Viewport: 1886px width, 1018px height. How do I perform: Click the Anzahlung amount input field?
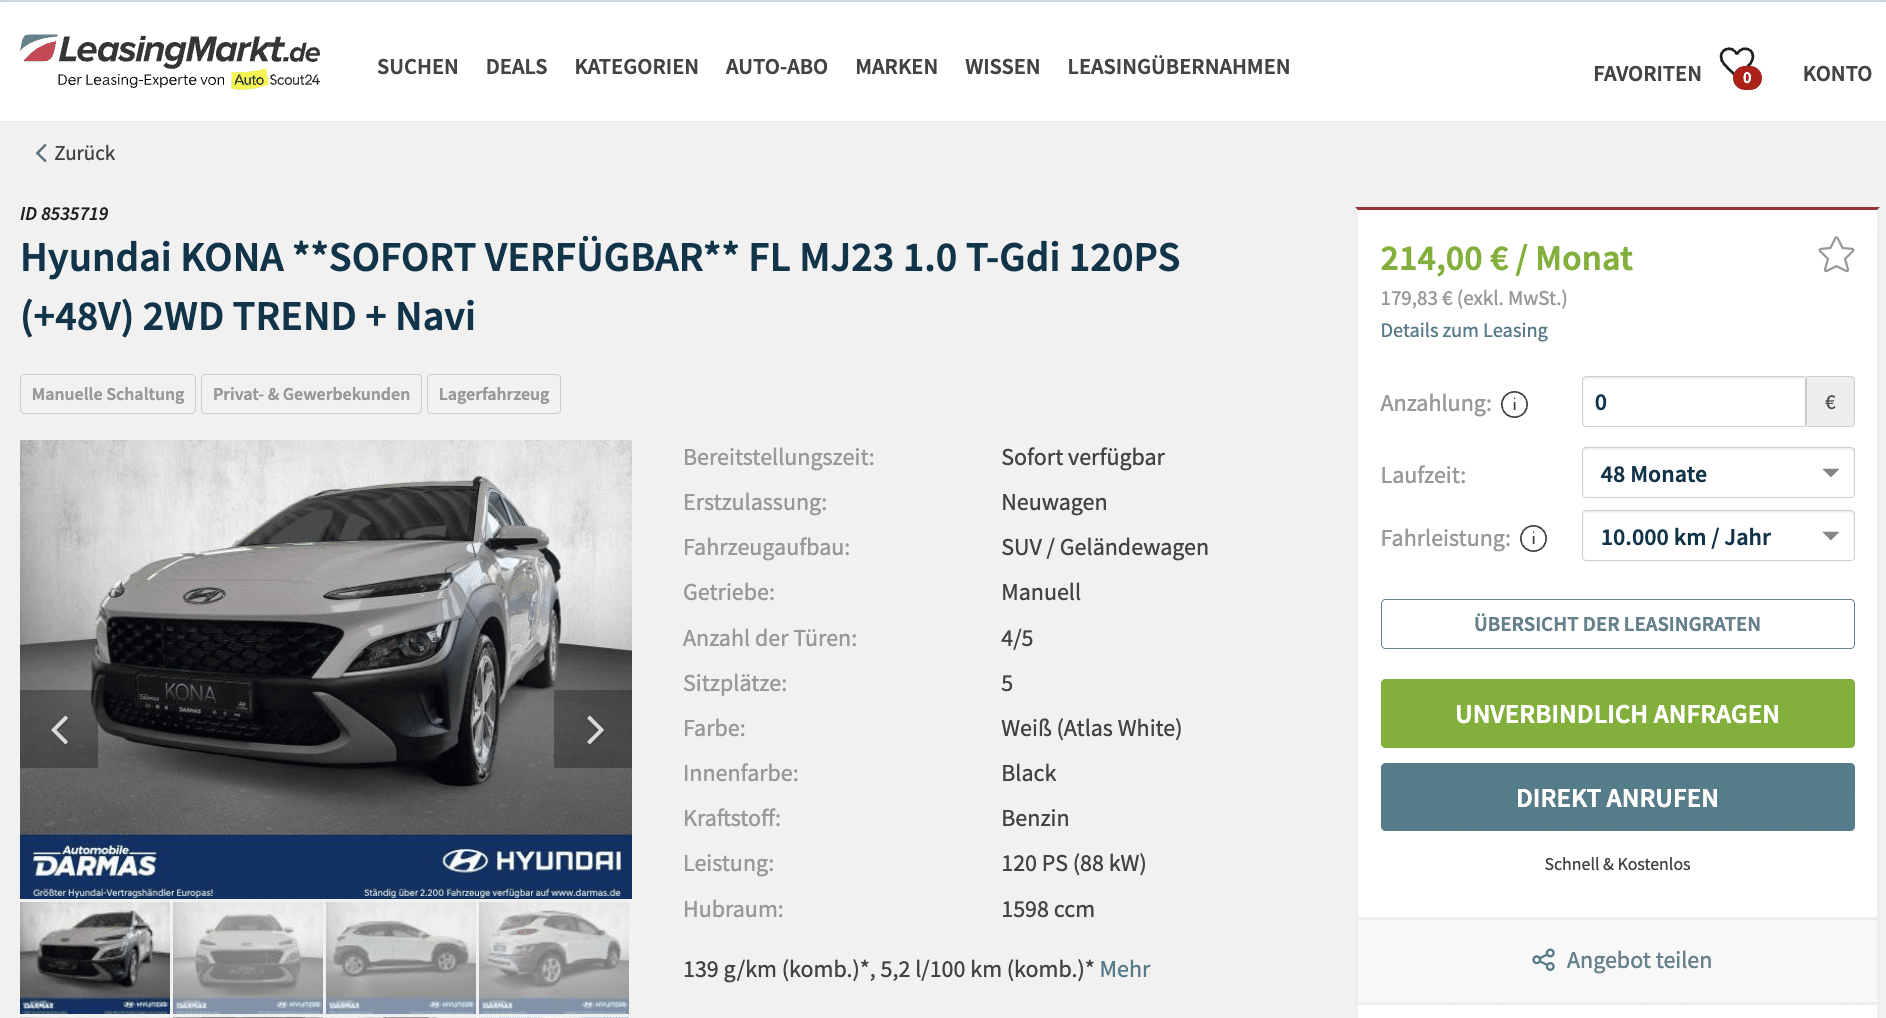point(1693,402)
